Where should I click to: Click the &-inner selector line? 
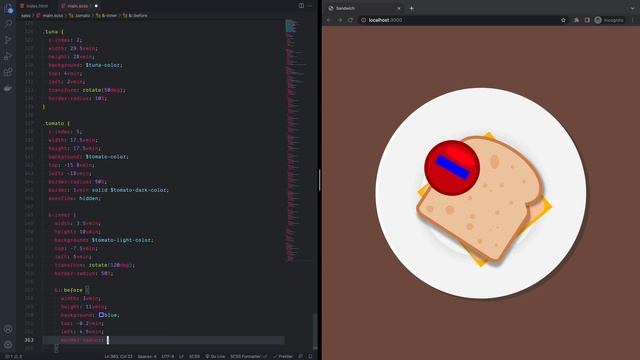[x=62, y=215]
